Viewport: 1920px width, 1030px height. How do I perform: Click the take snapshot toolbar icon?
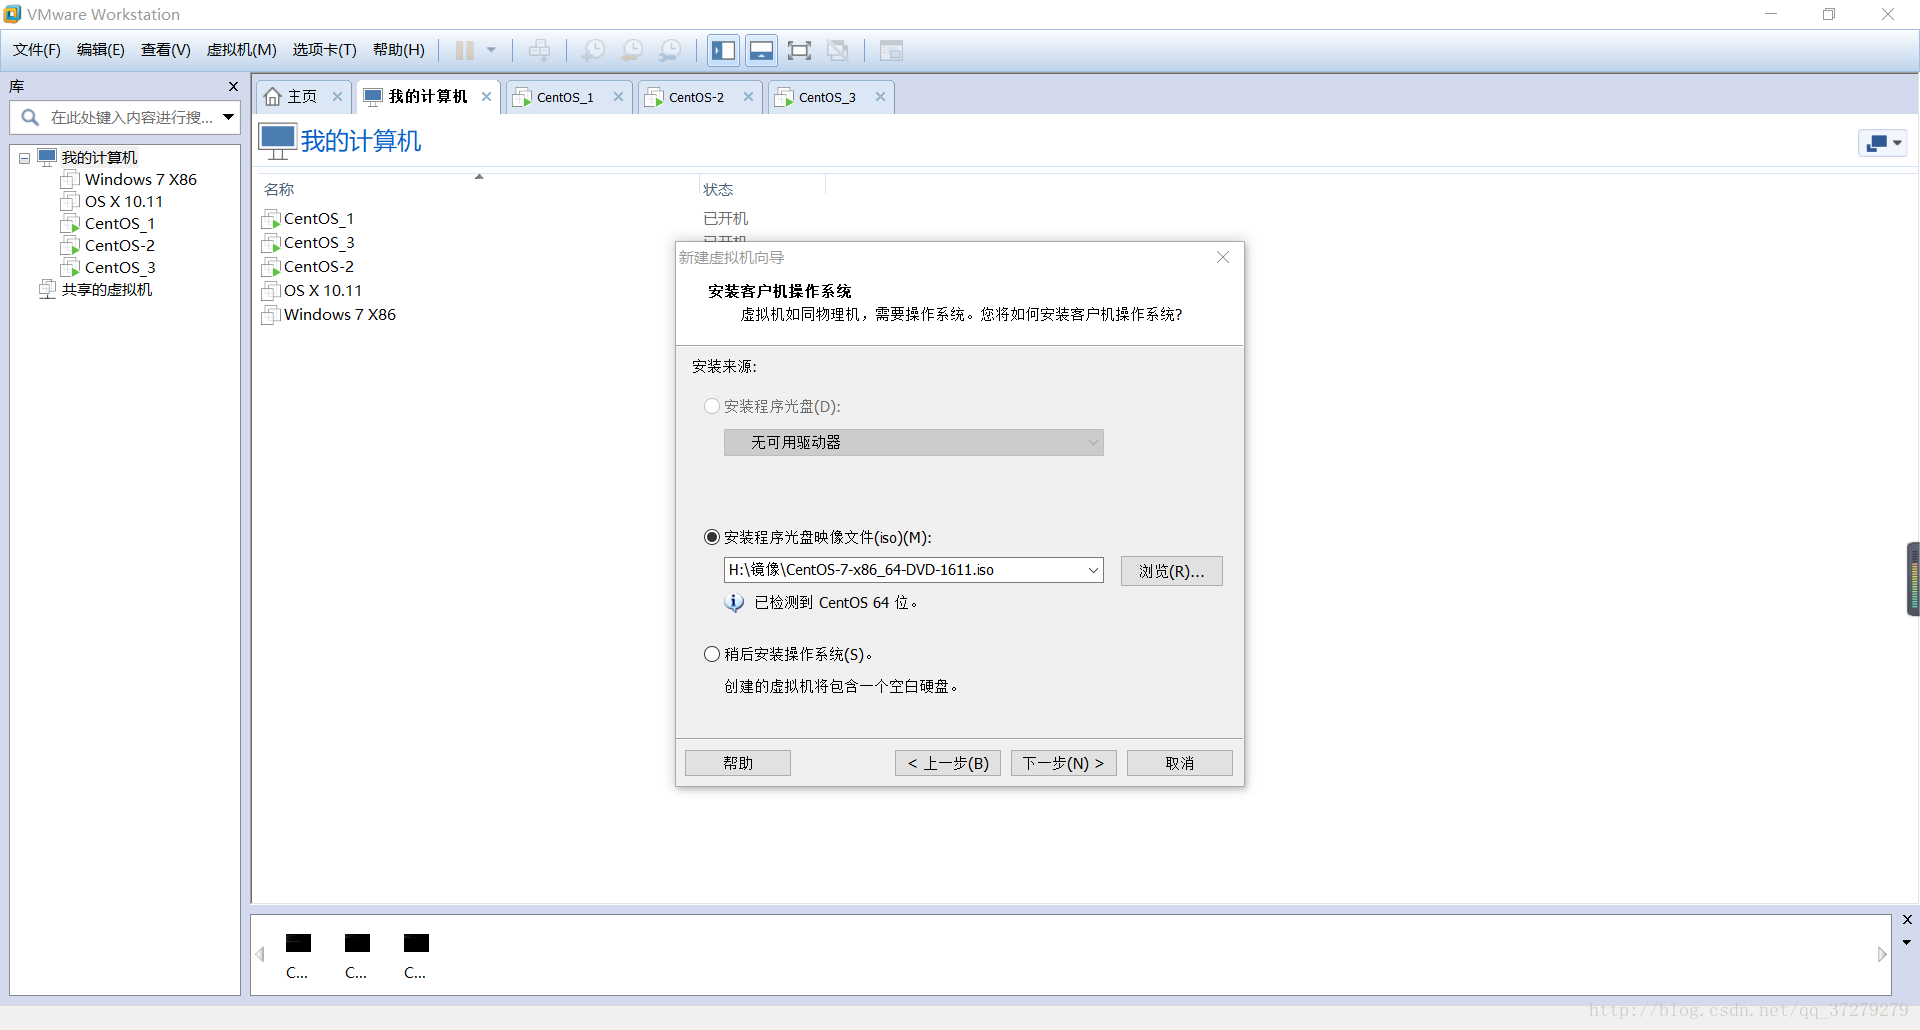pos(593,50)
